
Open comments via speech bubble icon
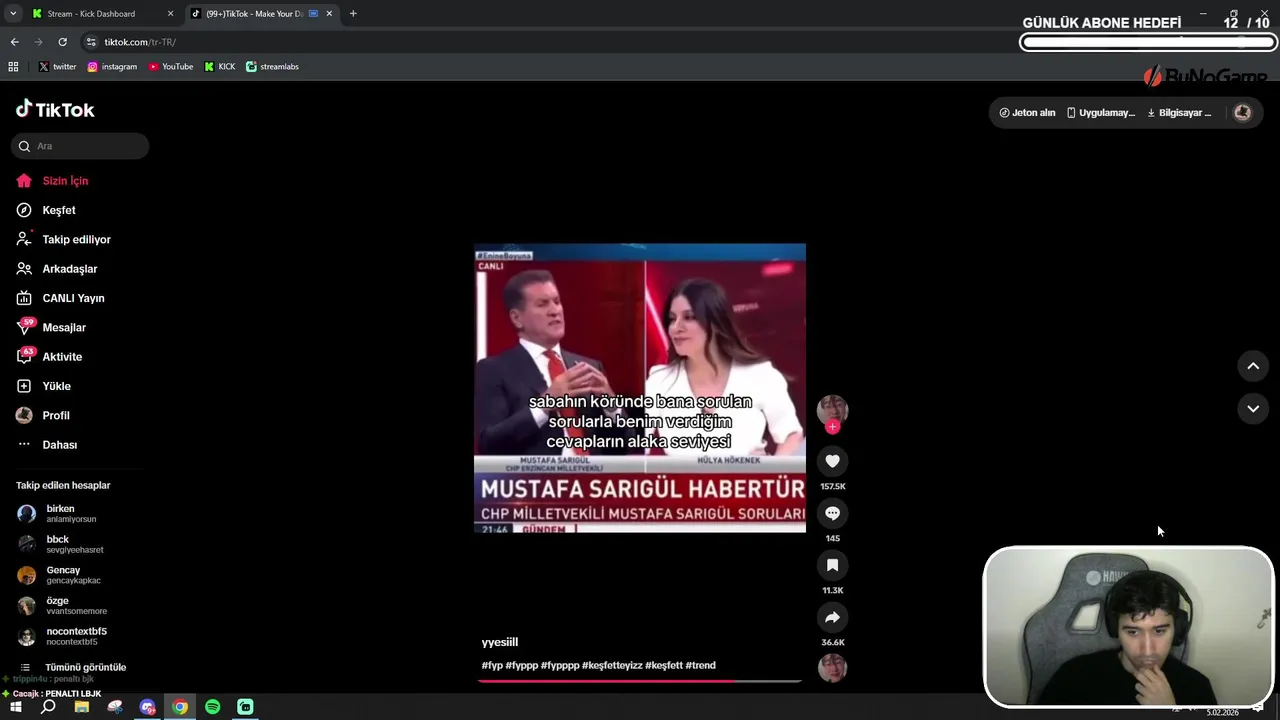pyautogui.click(x=832, y=513)
